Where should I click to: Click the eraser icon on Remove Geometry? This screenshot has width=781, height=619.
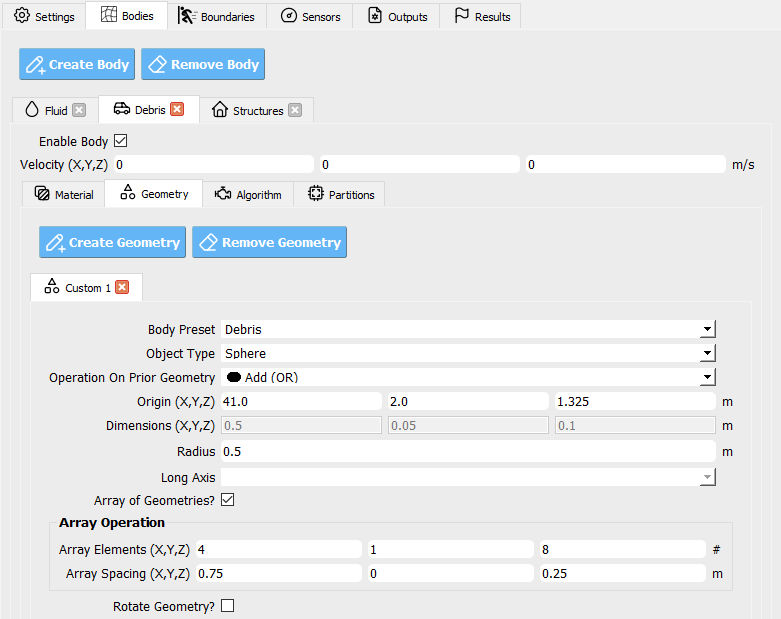coord(208,243)
